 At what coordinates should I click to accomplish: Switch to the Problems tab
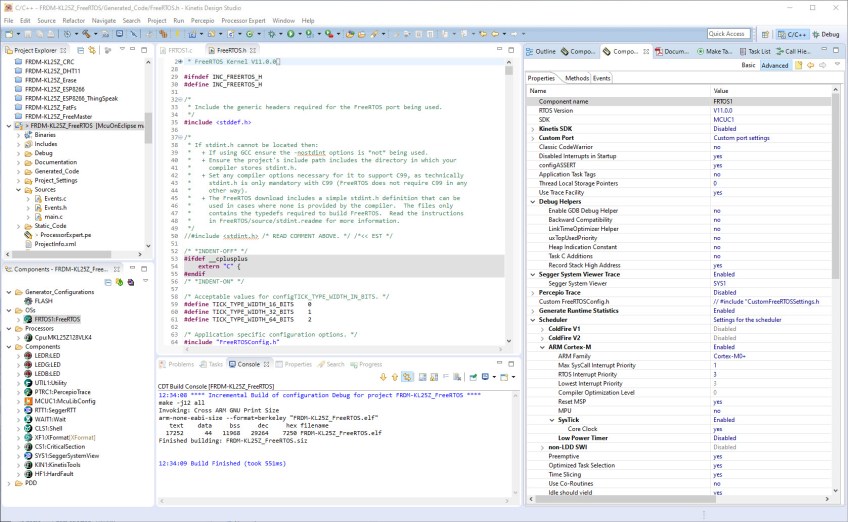pyautogui.click(x=180, y=364)
